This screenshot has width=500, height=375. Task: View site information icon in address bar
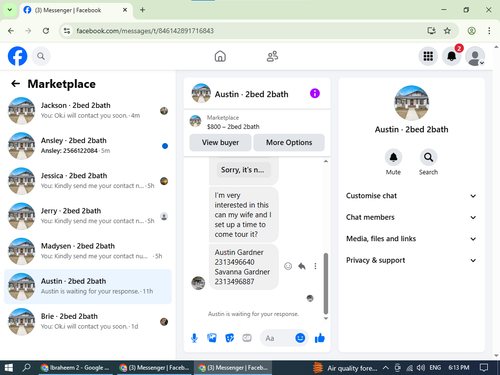(67, 31)
